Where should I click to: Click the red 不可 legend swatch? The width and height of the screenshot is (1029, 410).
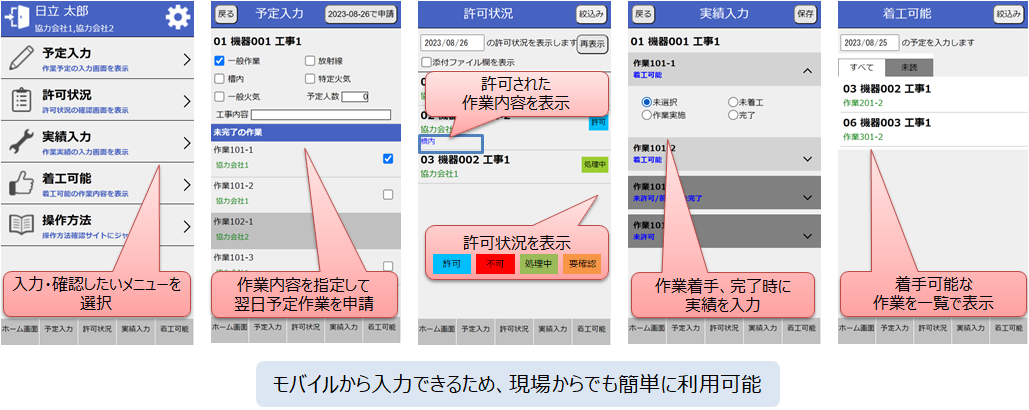coord(493,263)
